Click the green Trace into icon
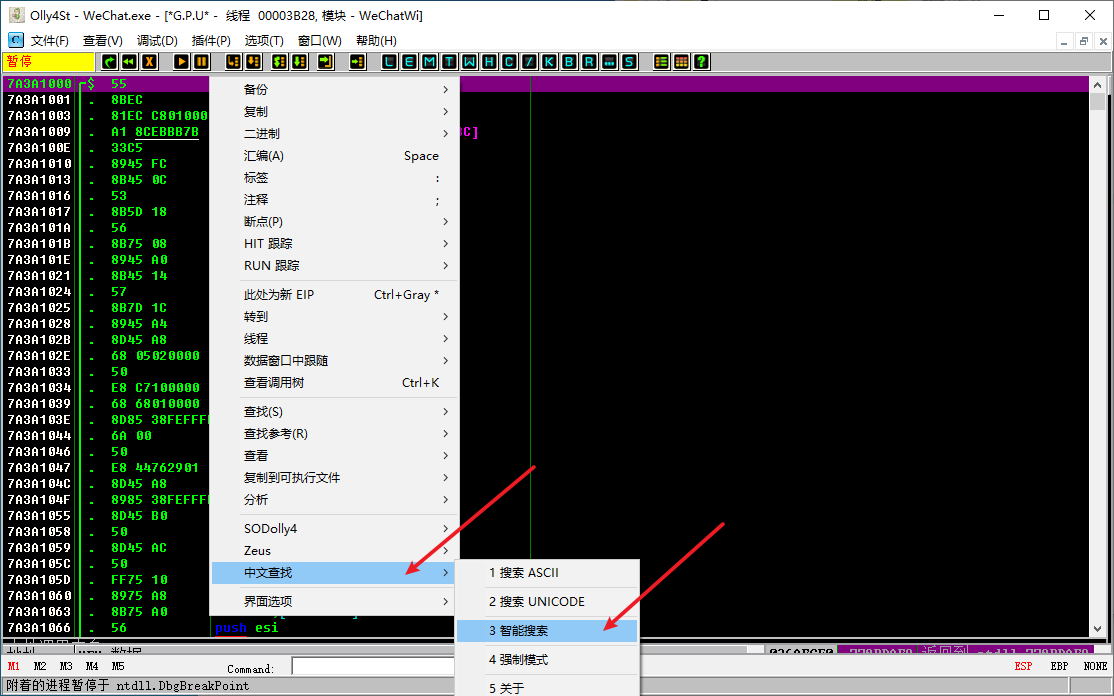 [x=280, y=62]
